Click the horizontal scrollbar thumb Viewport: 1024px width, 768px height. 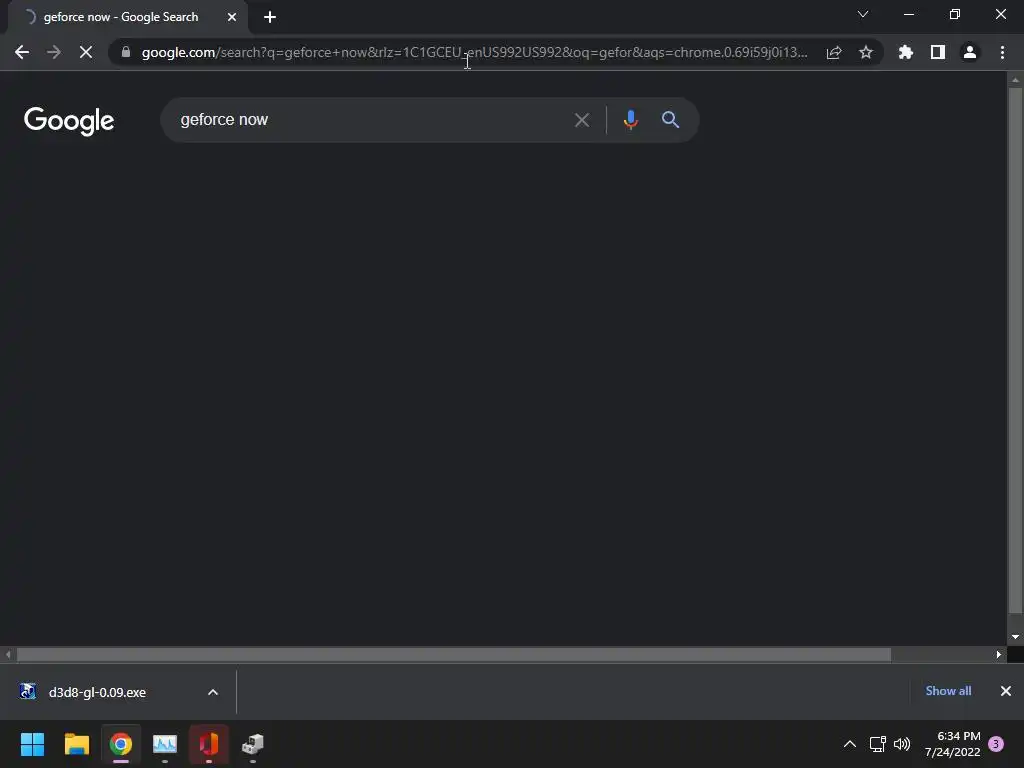pyautogui.click(x=454, y=654)
